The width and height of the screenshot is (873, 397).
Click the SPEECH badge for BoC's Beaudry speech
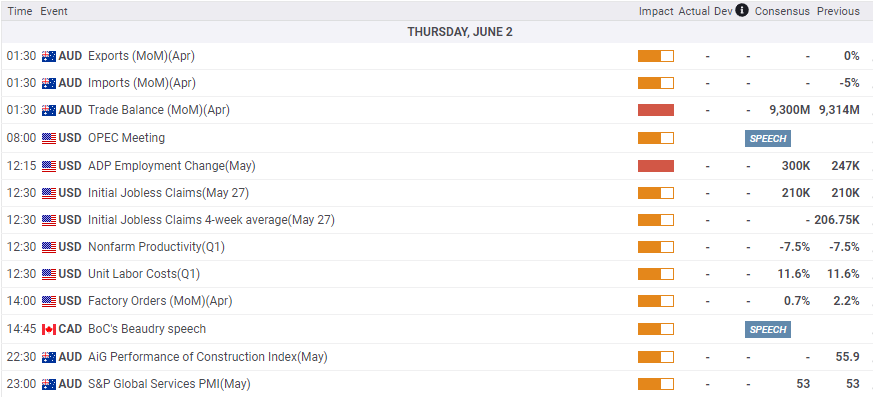pos(768,330)
